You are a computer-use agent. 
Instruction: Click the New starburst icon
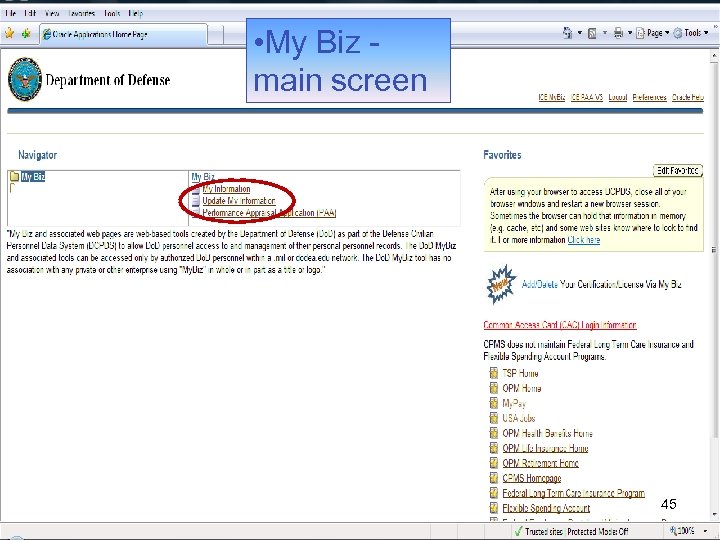(x=501, y=284)
